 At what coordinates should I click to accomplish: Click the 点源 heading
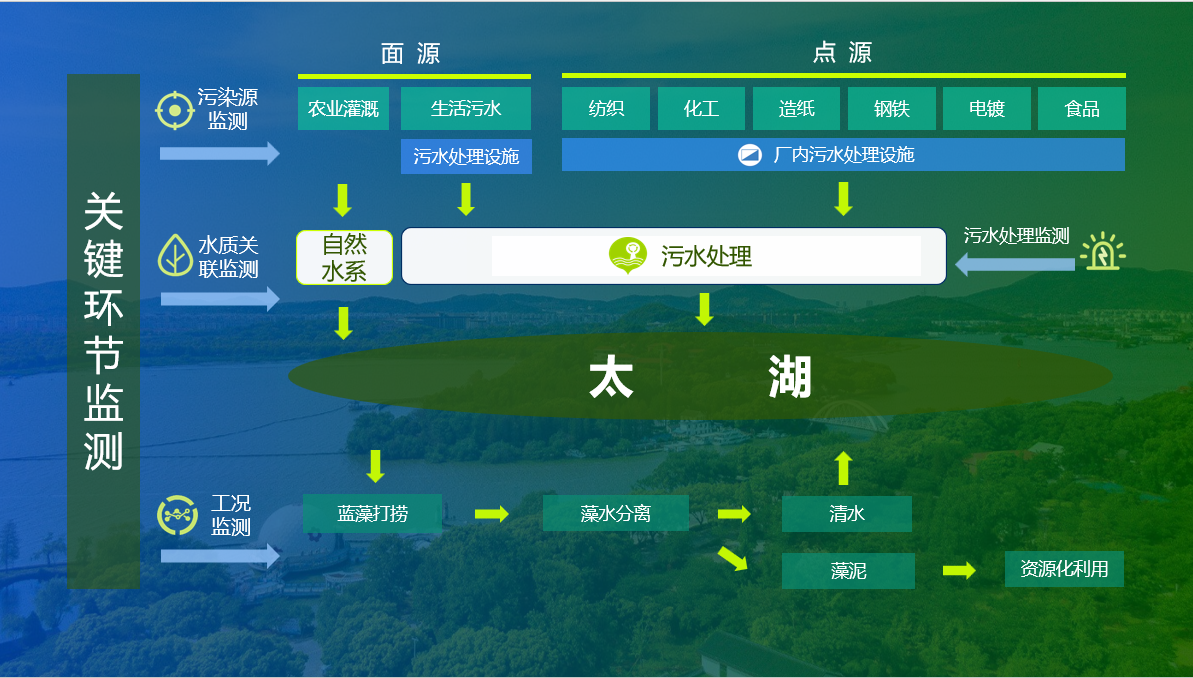point(843,53)
